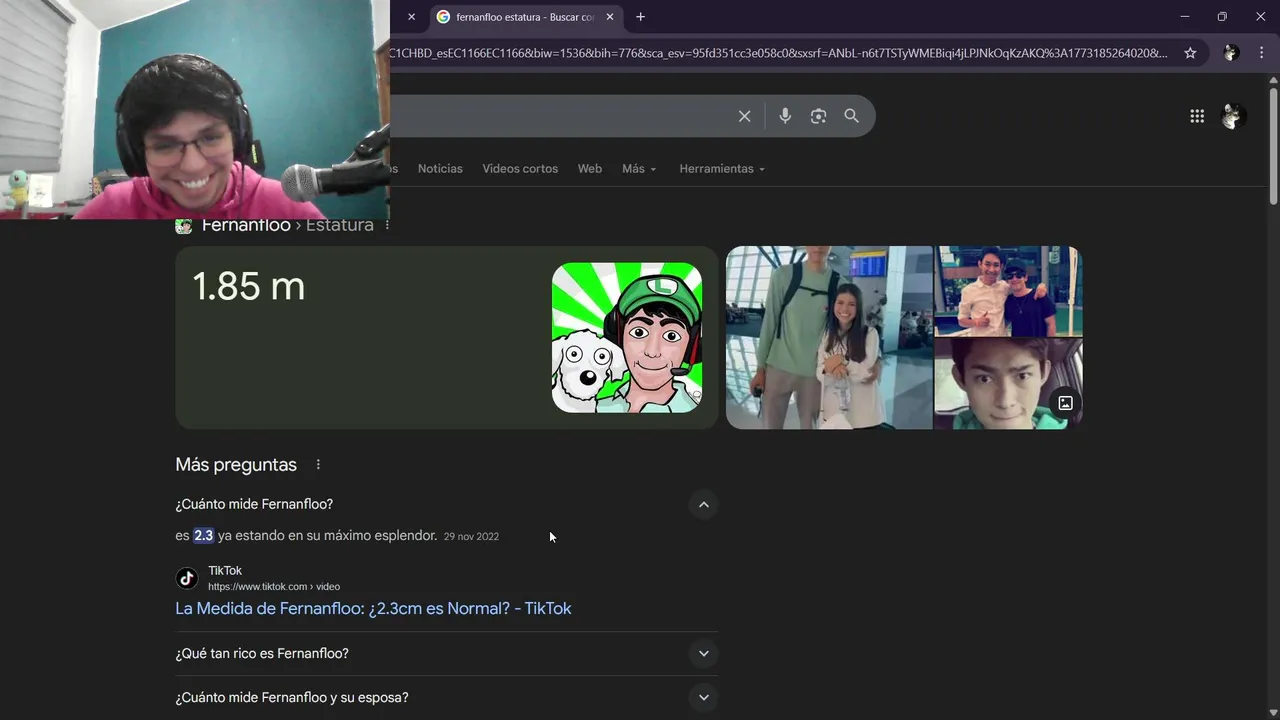Open TikTok link La Medida de Fernanfloo
Viewport: 1280px width, 720px height.
[x=373, y=608]
